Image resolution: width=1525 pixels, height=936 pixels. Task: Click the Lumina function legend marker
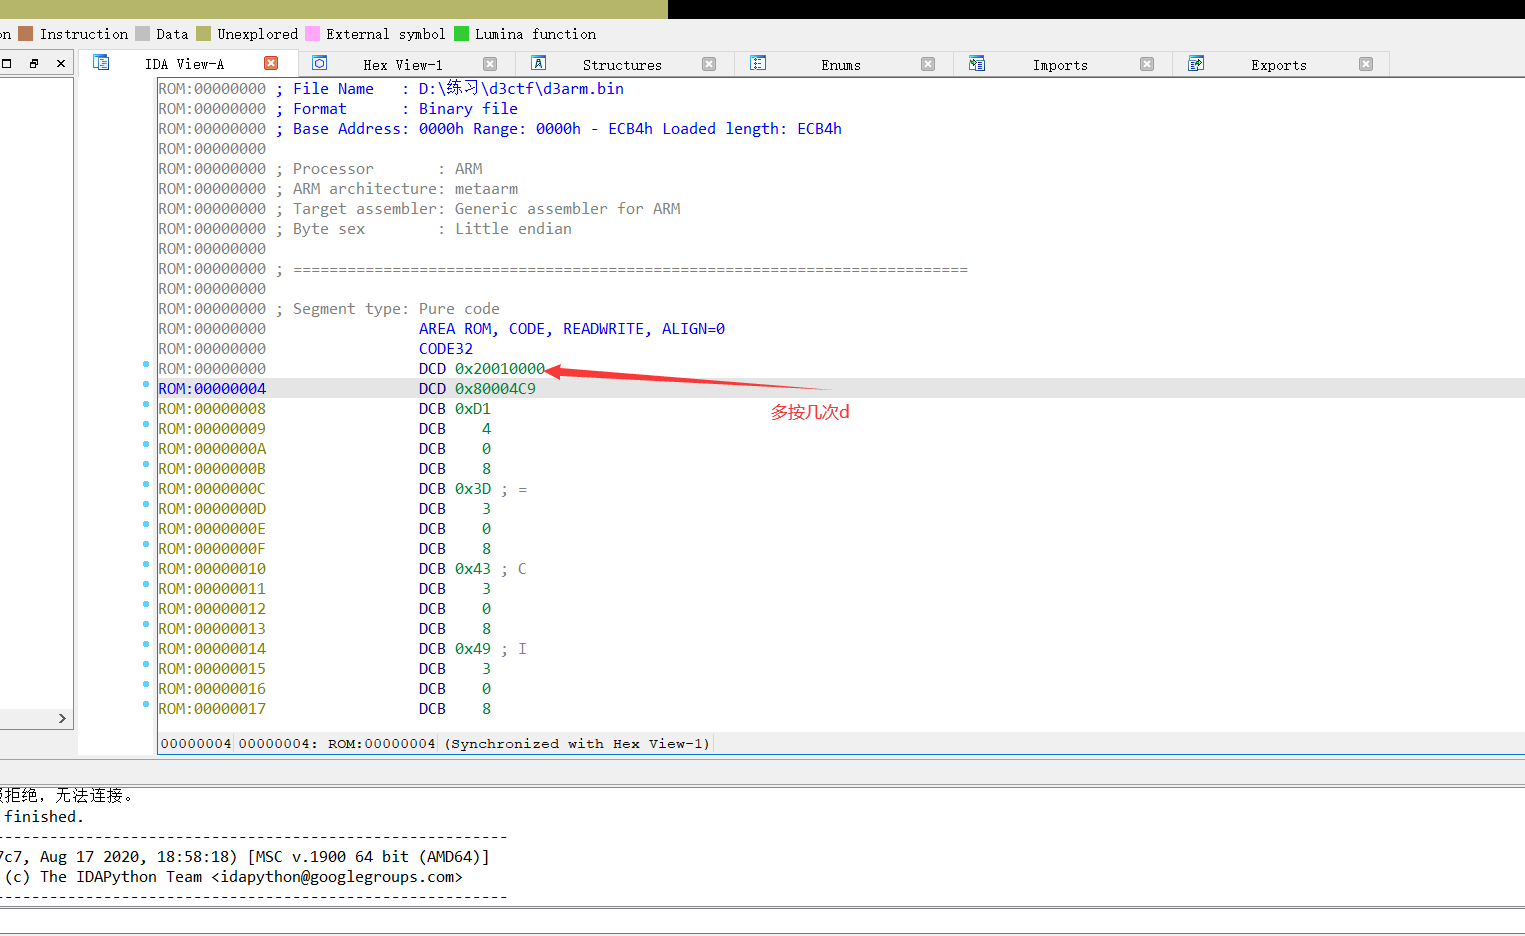coord(460,33)
